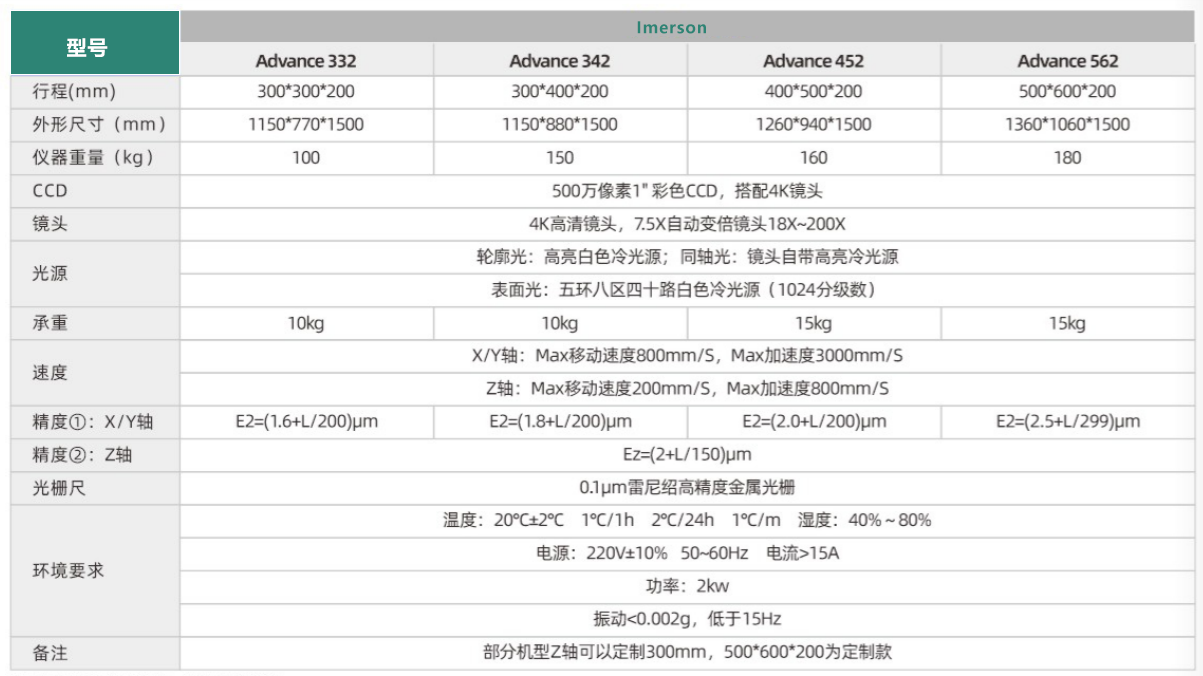Click the 电源: 220V±10% line

click(687, 554)
